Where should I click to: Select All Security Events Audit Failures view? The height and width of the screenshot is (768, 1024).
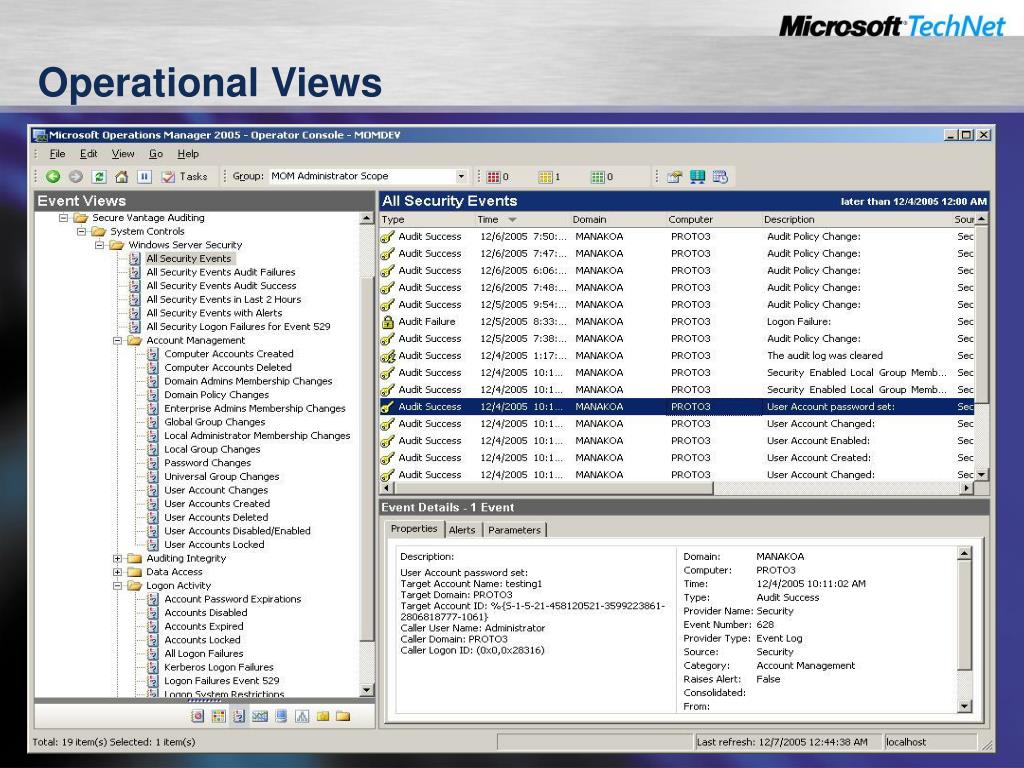pyautogui.click(x=221, y=272)
